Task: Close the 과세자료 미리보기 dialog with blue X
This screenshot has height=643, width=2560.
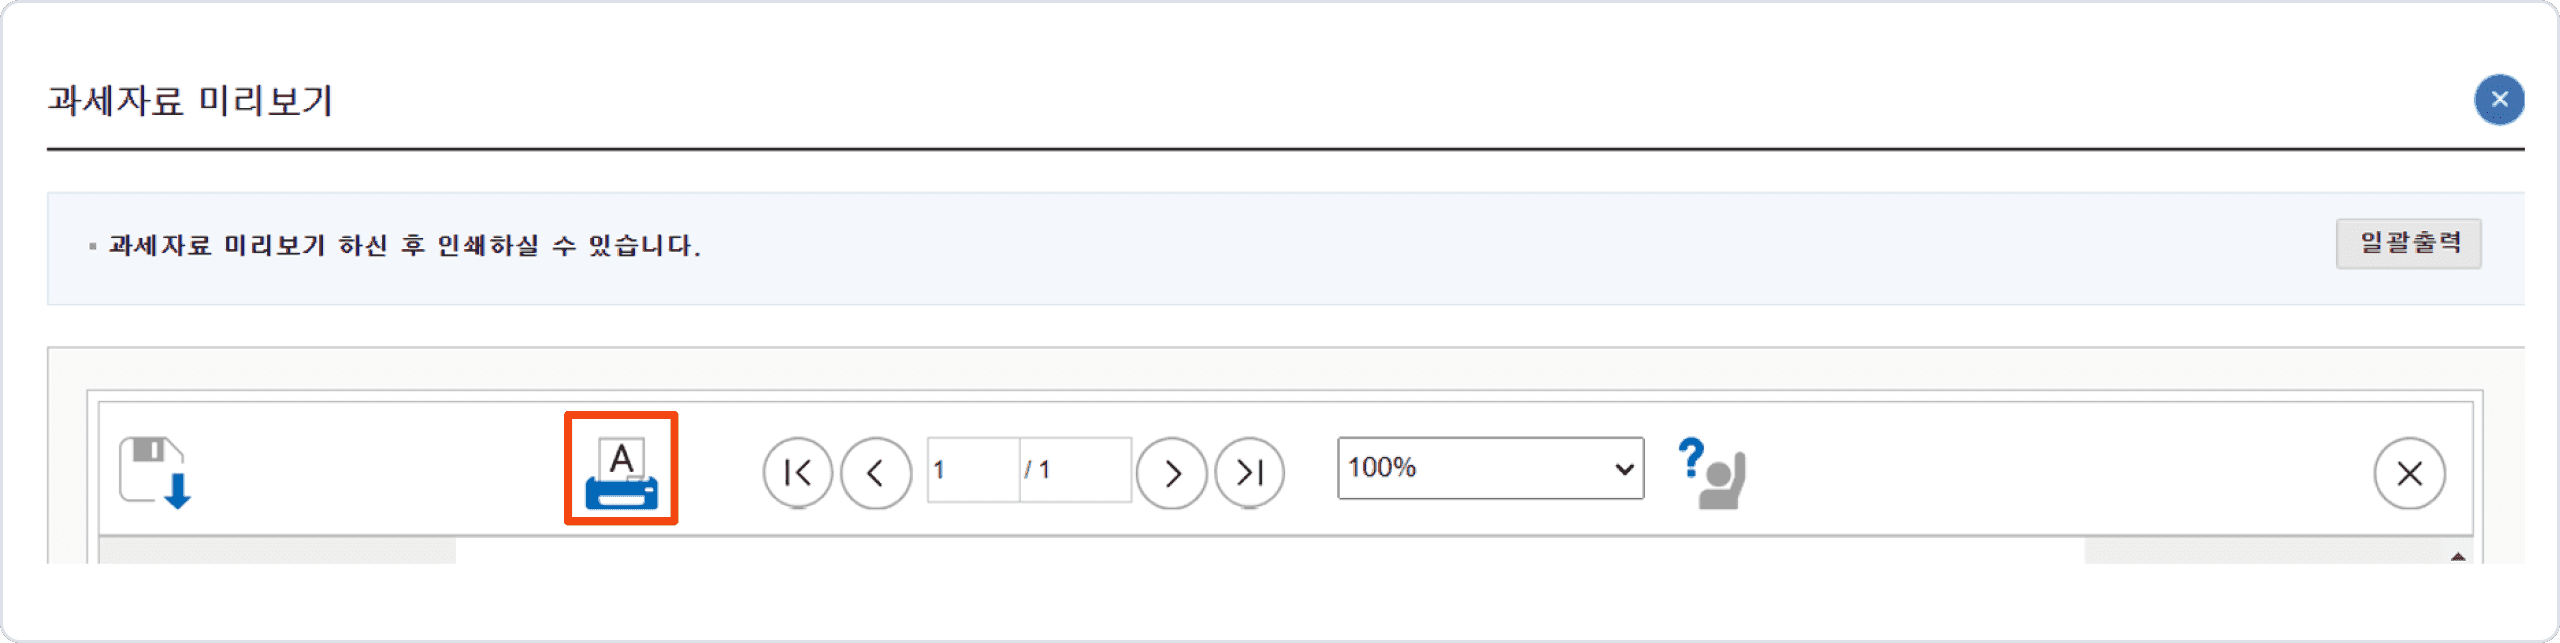Action: pyautogui.click(x=2499, y=99)
